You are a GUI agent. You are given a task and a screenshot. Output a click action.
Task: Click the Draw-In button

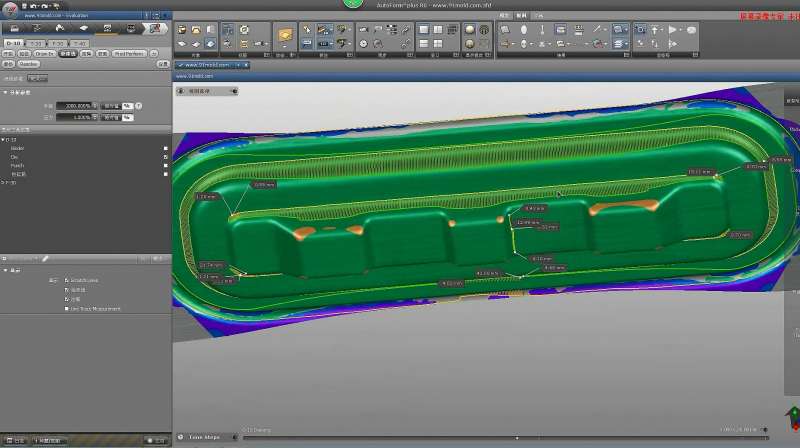pyautogui.click(x=45, y=53)
